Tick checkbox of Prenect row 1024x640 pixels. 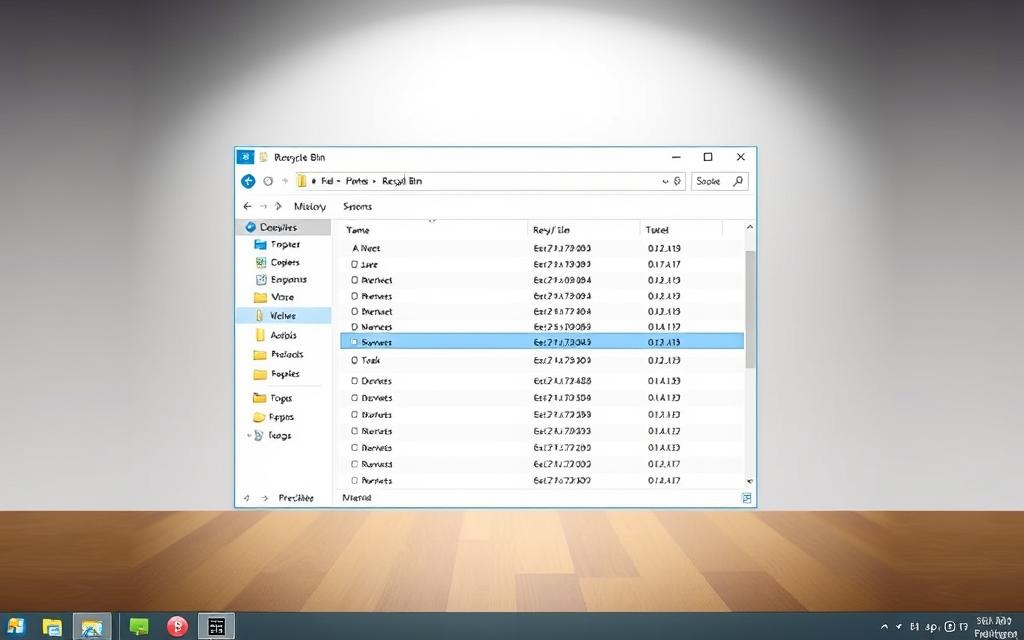[355, 280]
